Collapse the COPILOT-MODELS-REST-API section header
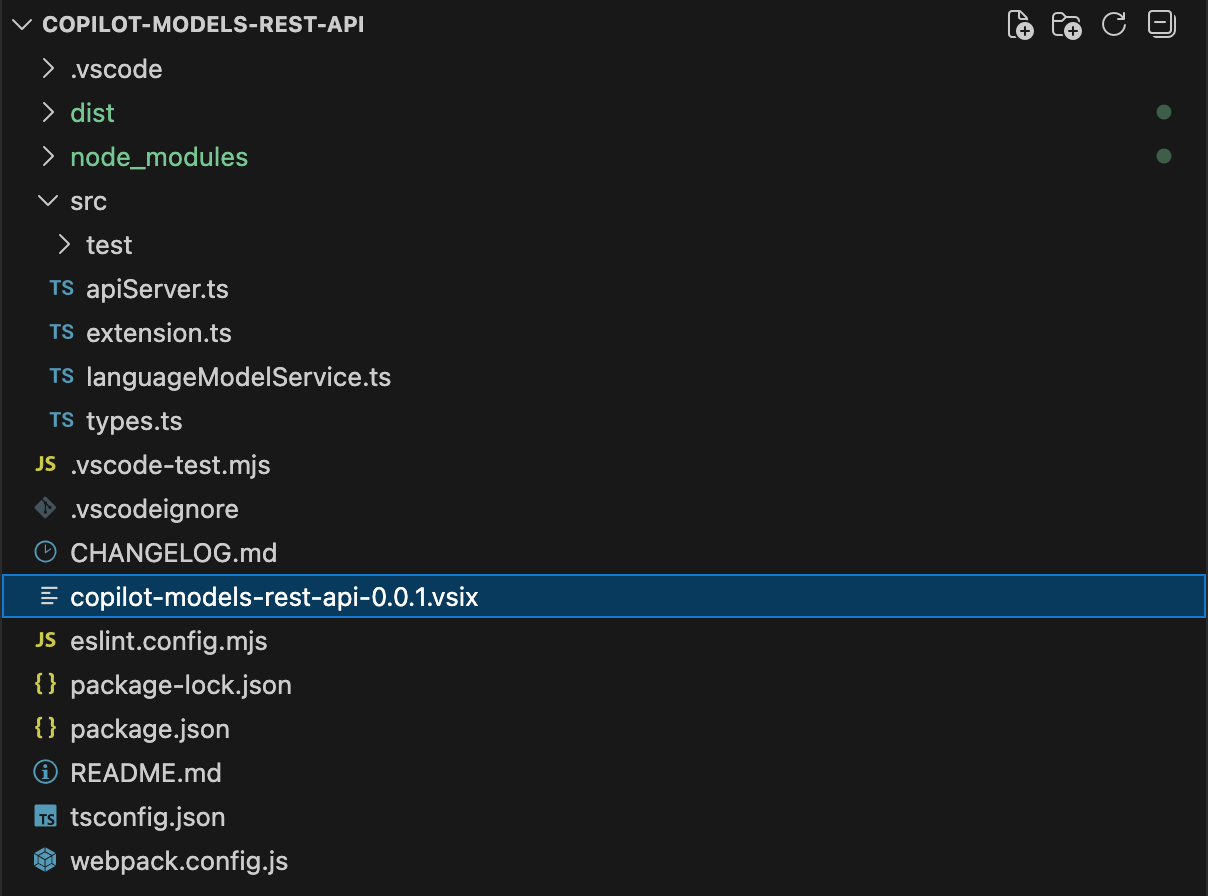 [22, 25]
